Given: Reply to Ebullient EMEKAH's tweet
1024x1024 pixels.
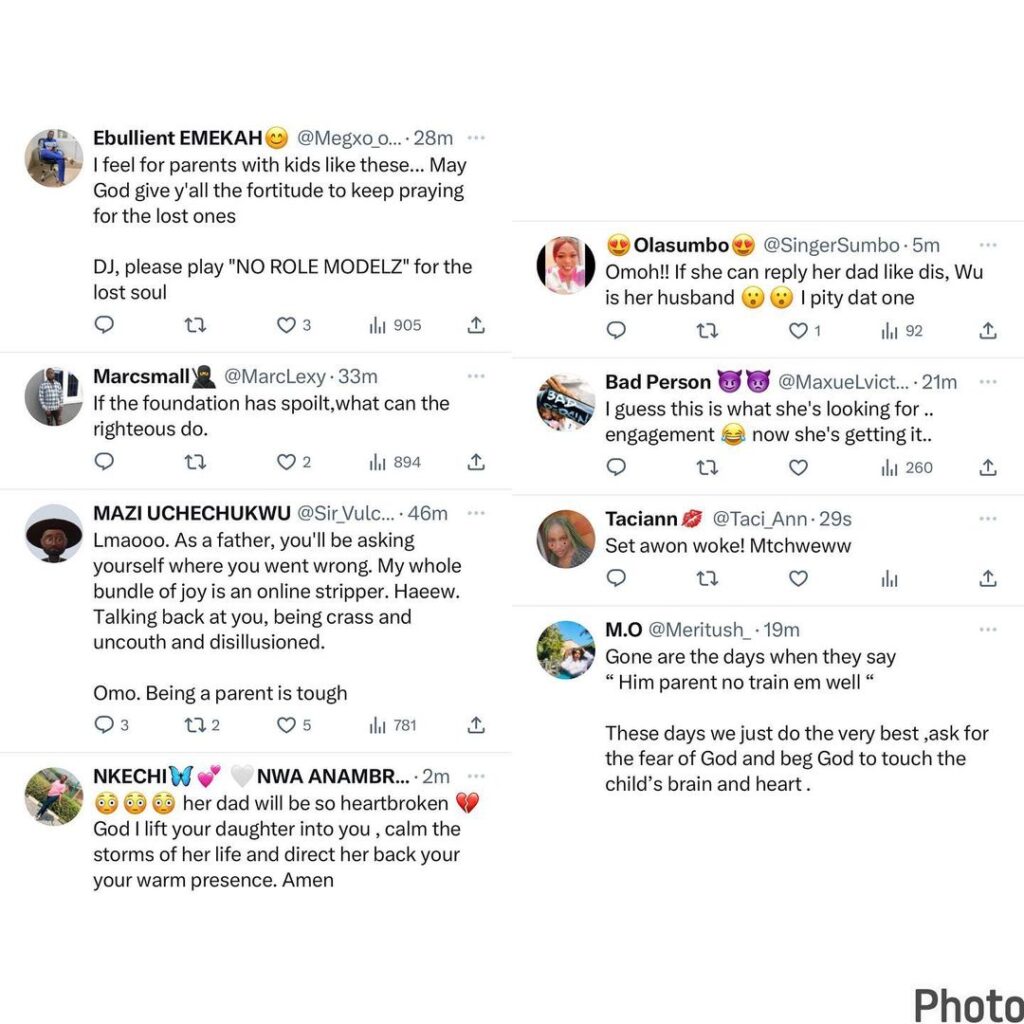Looking at the screenshot, I should [104, 325].
